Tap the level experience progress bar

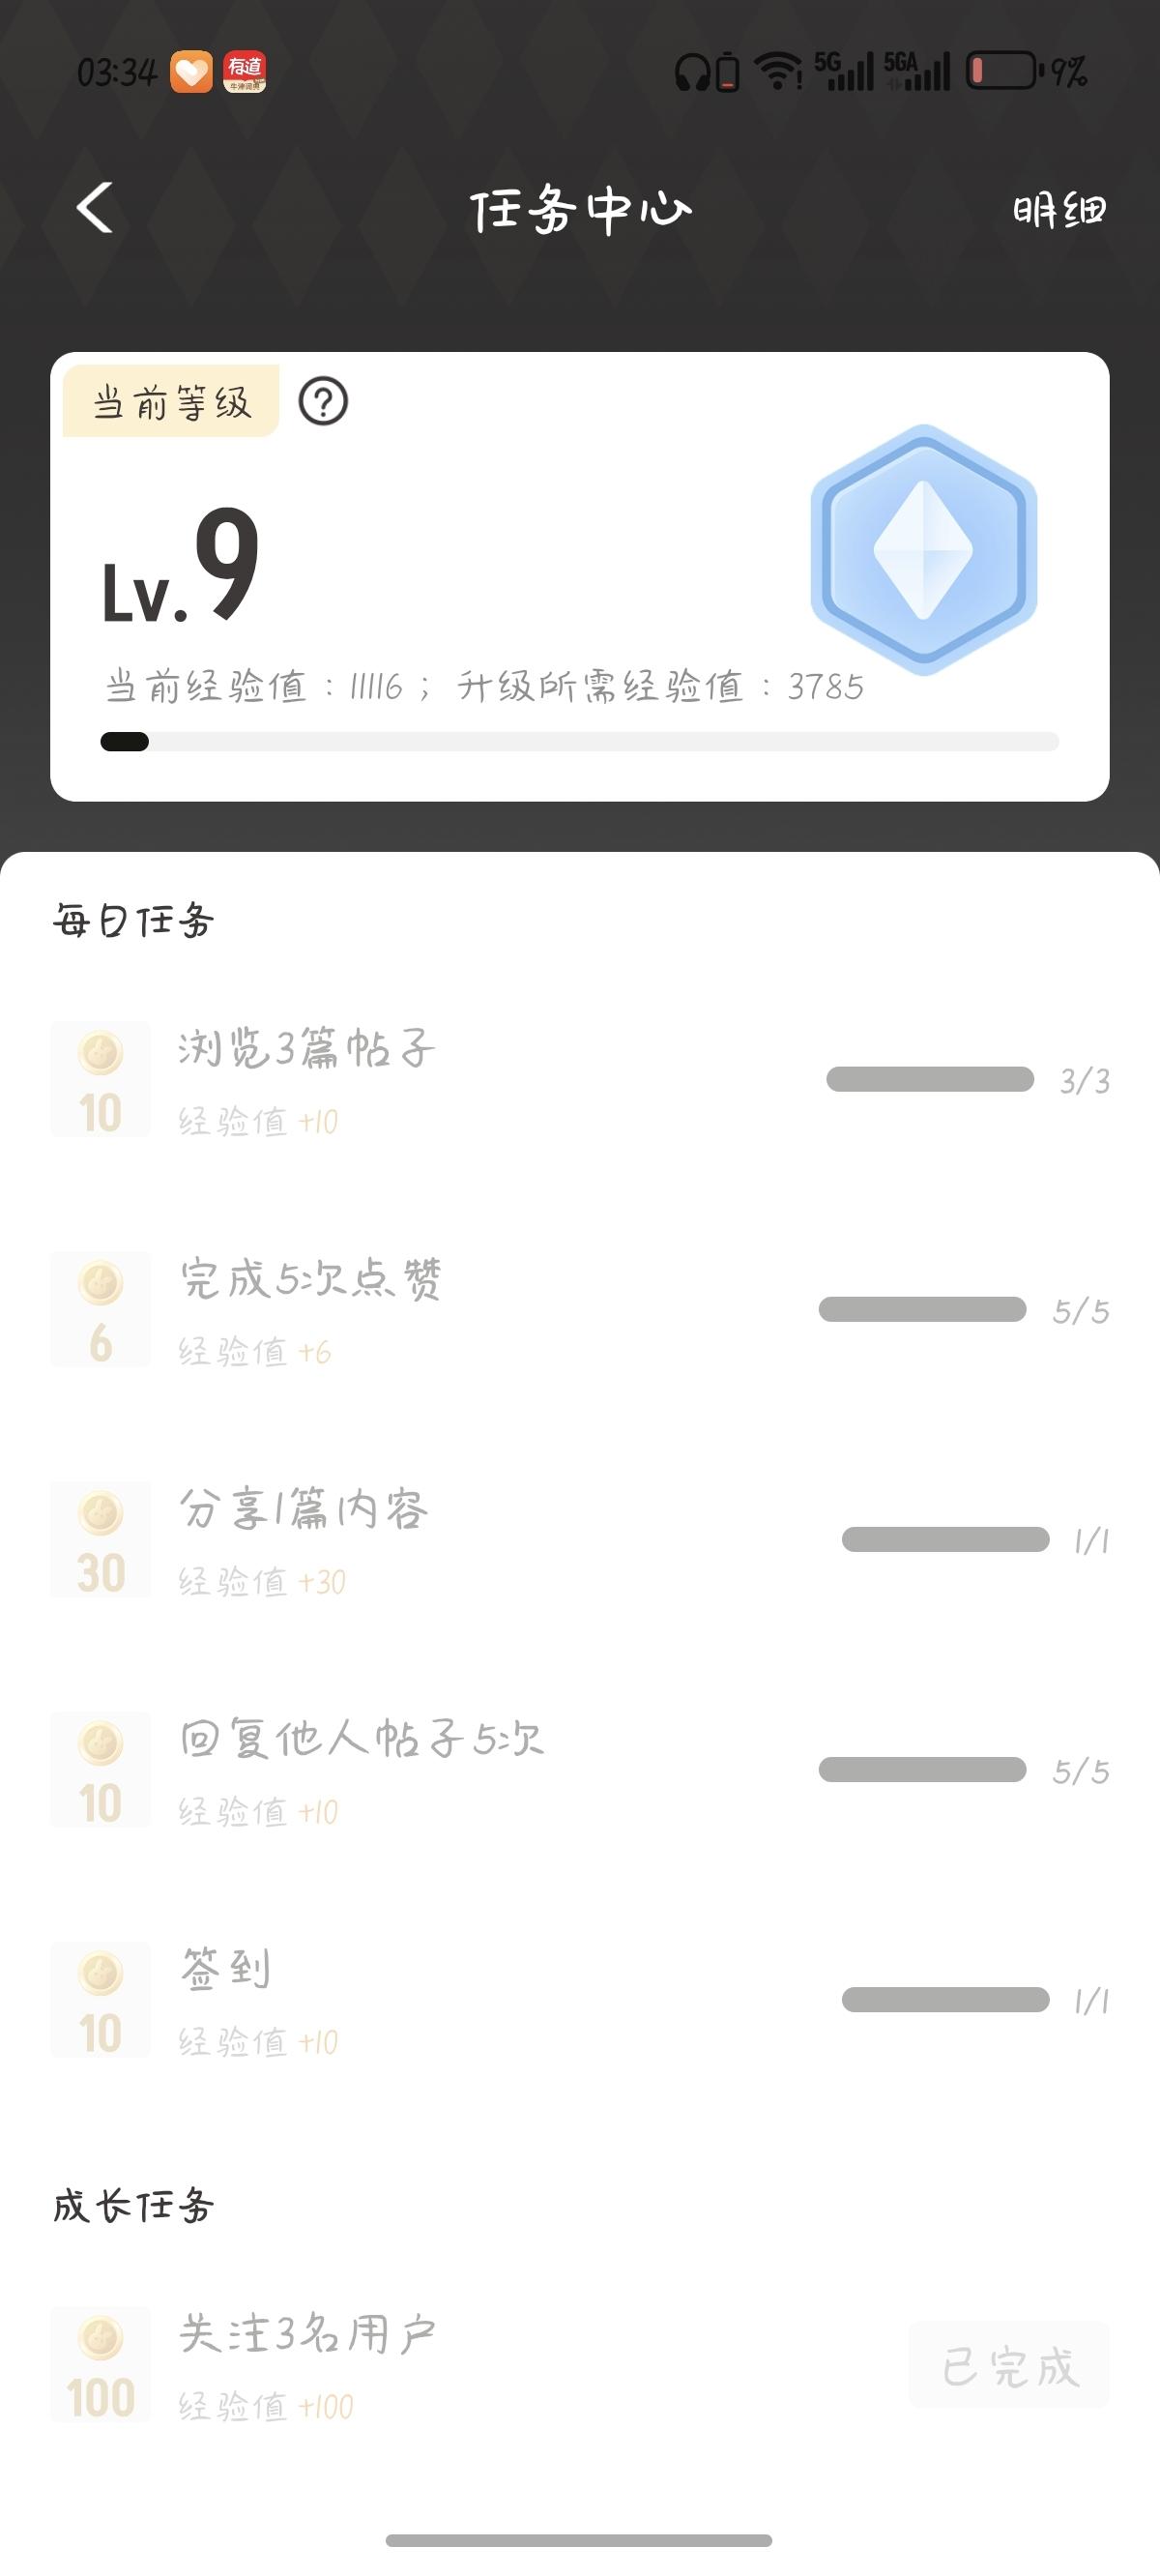(579, 742)
